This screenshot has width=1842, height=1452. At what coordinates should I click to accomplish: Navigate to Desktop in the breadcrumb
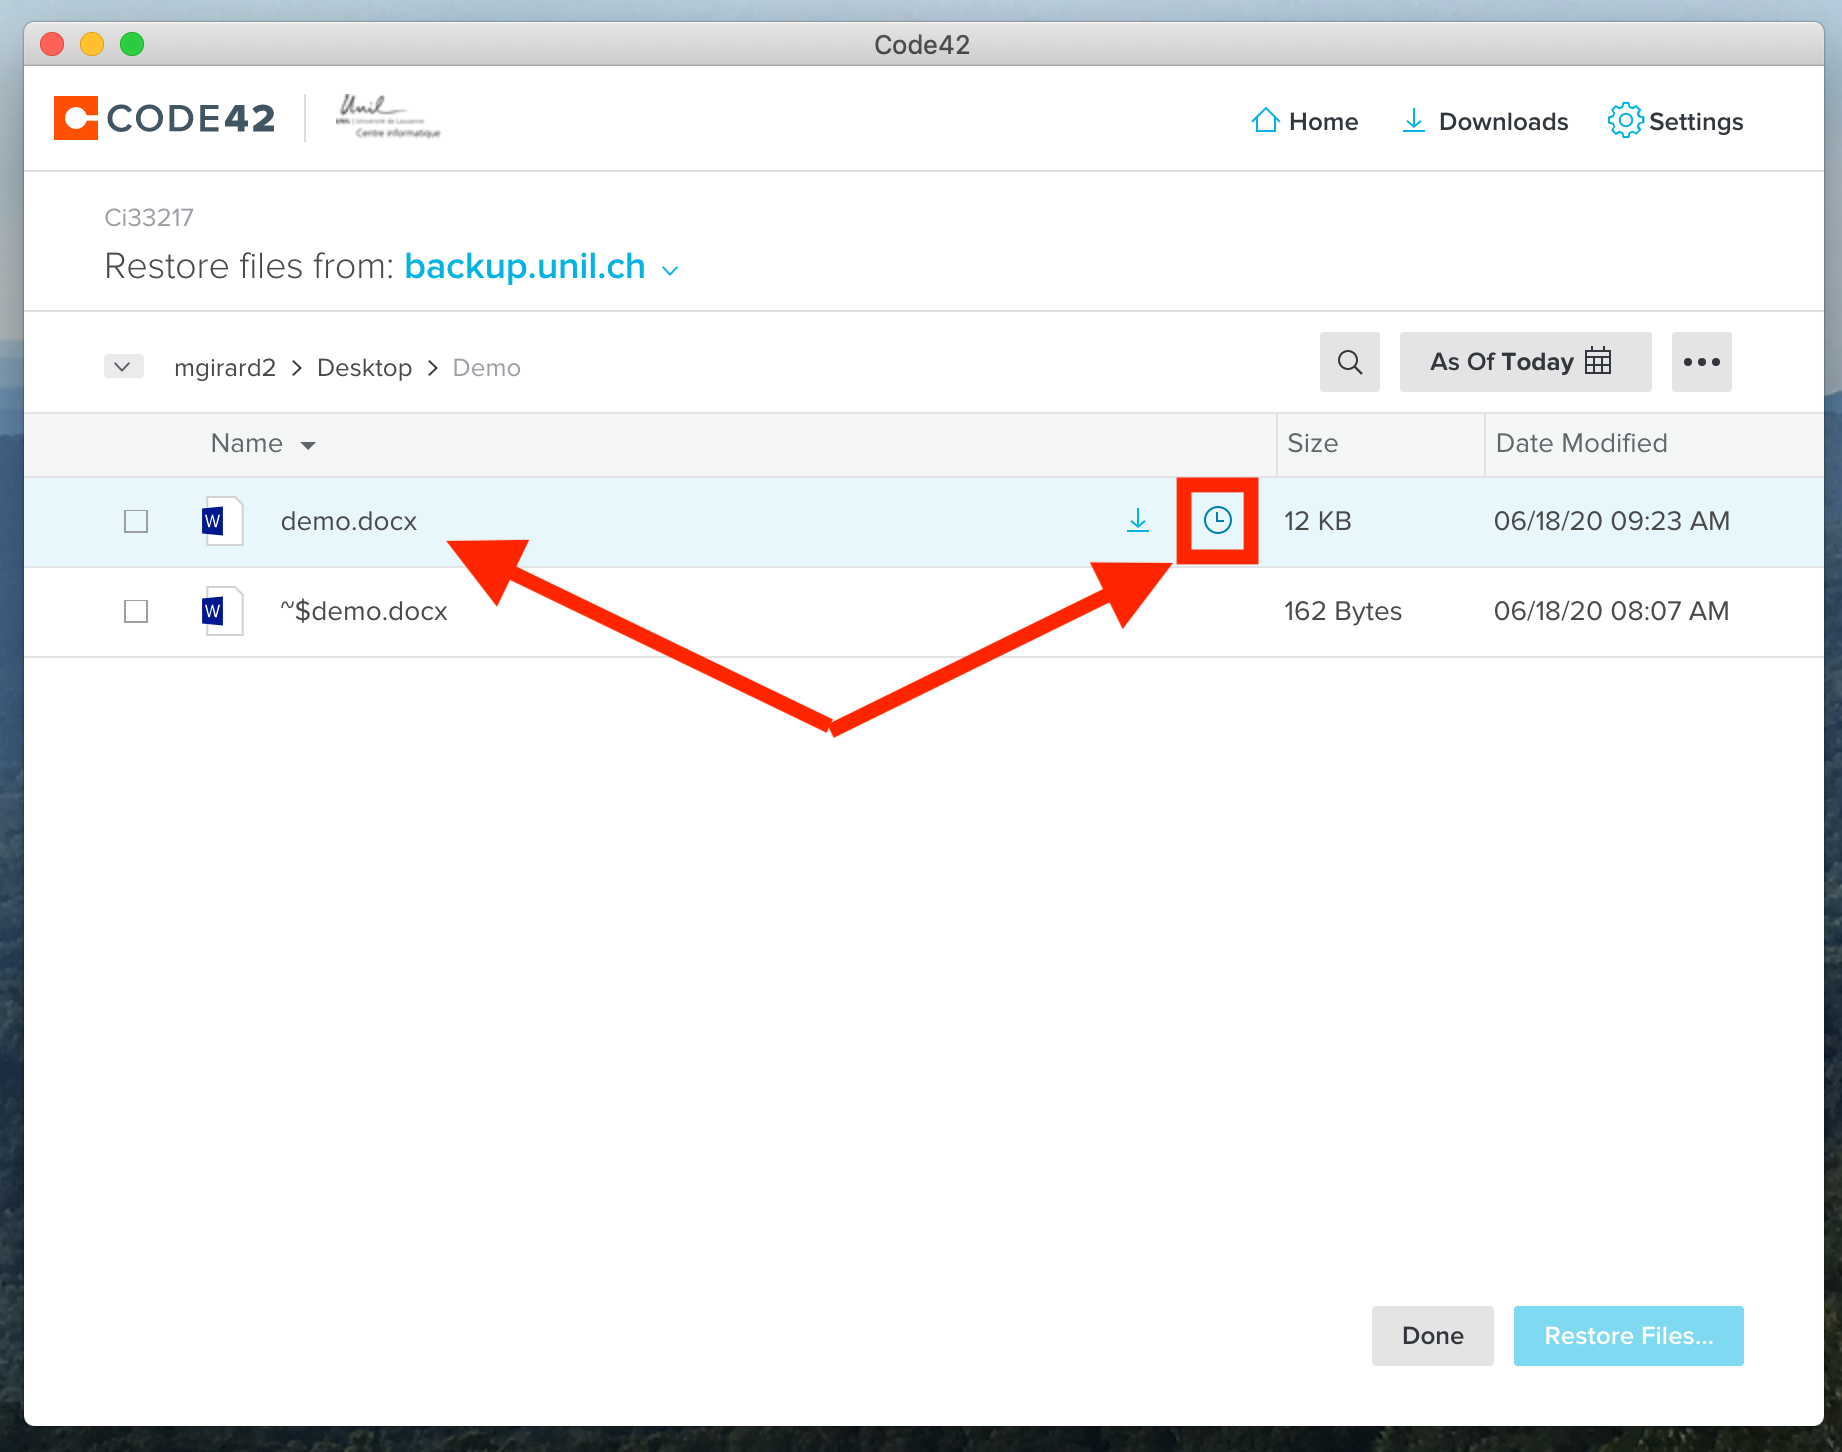[364, 368]
